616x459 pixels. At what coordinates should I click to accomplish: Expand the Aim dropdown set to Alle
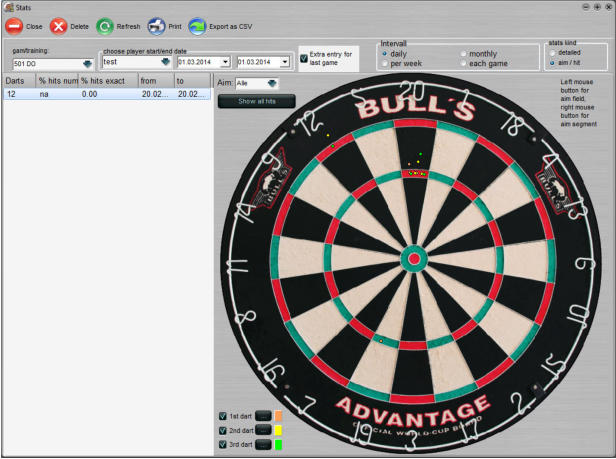(x=270, y=83)
